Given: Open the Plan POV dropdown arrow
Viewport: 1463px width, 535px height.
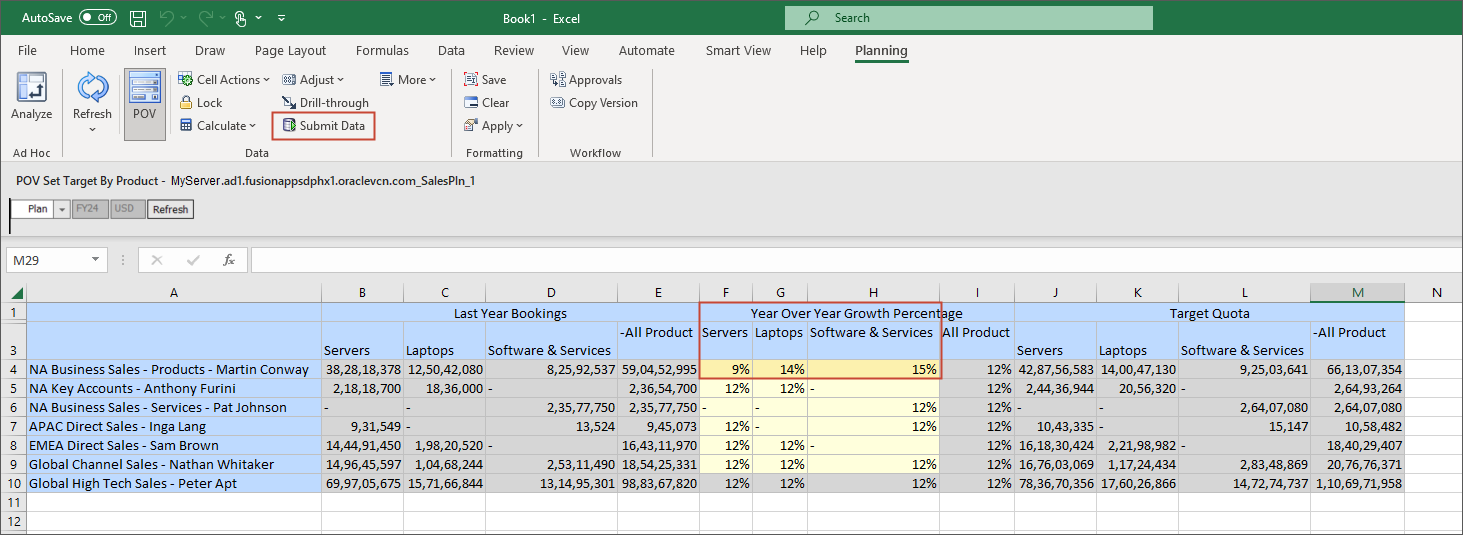Looking at the screenshot, I should coord(61,209).
